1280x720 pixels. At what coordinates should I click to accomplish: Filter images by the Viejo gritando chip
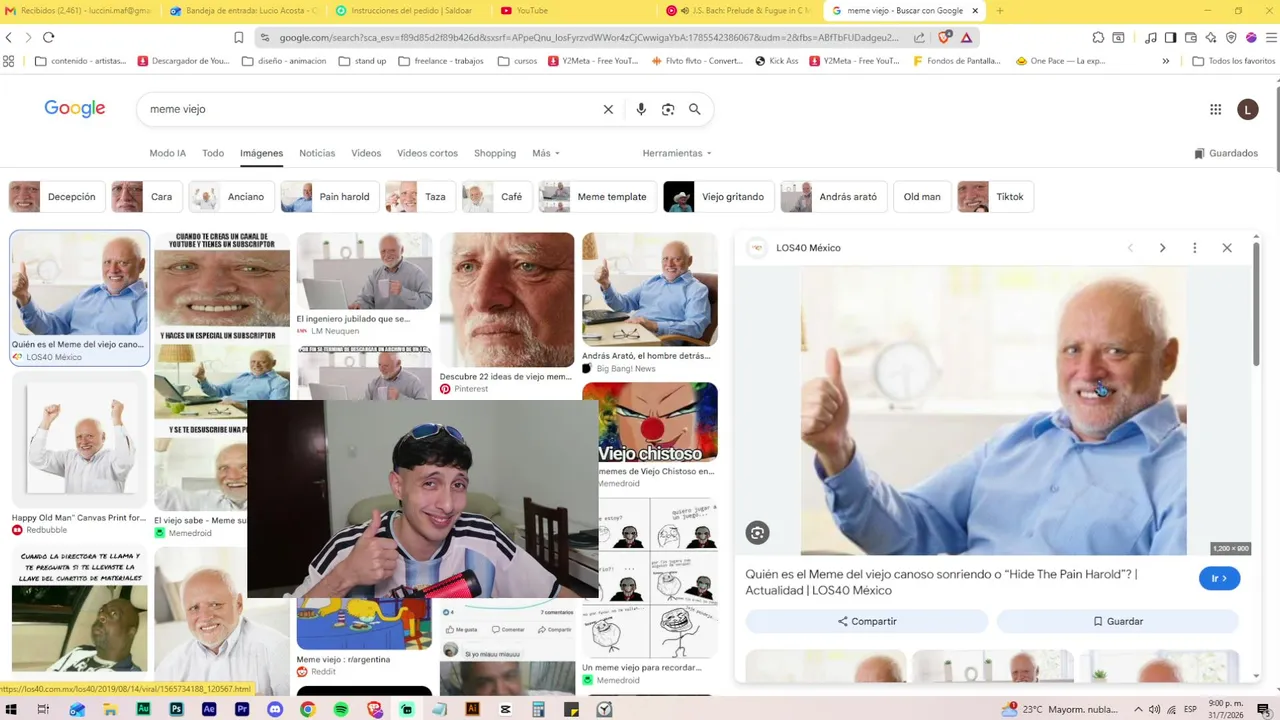point(718,197)
